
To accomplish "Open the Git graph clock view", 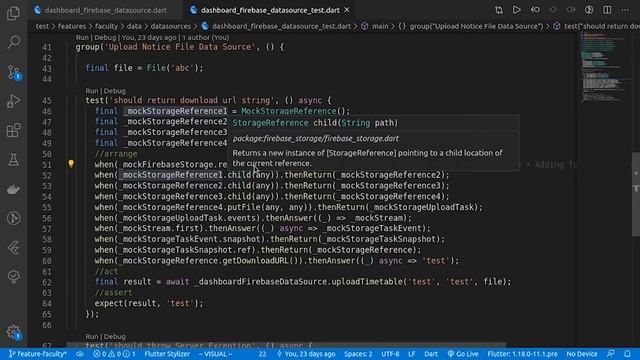I will (x=13, y=218).
